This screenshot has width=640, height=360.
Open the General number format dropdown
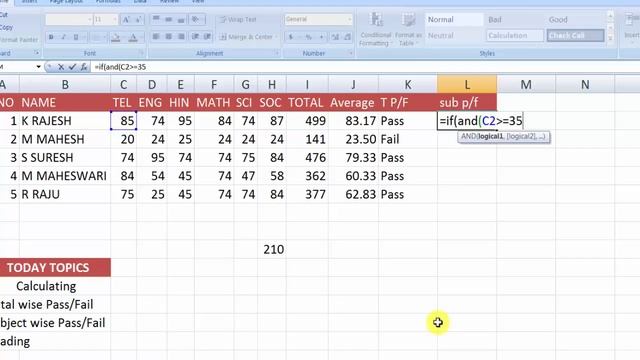pyautogui.click(x=349, y=19)
